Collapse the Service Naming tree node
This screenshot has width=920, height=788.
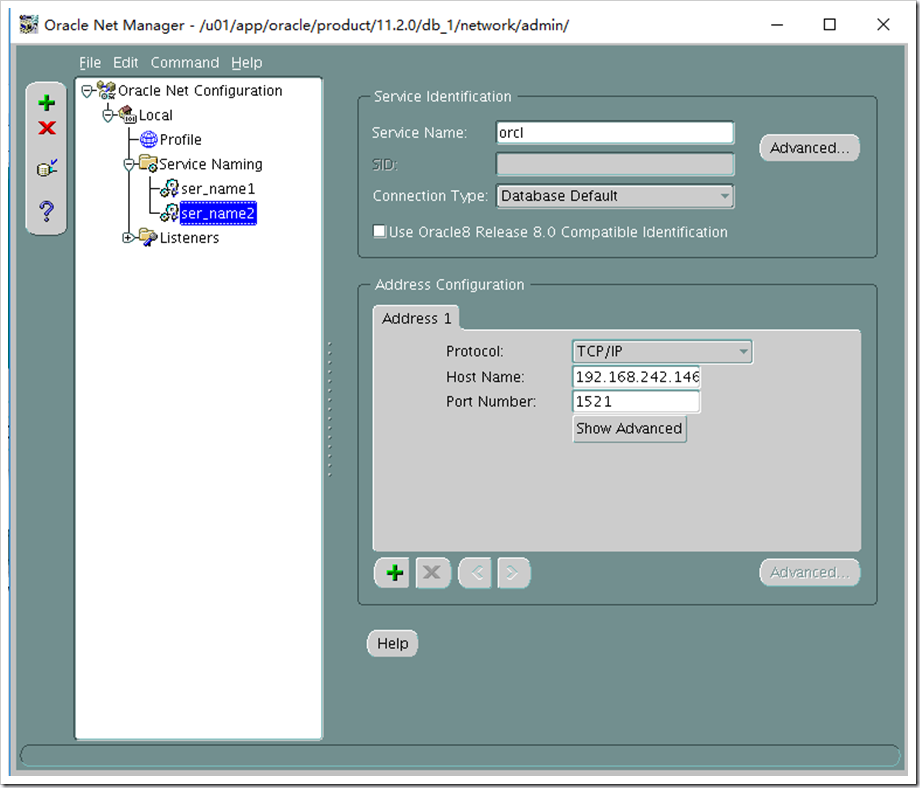128,164
